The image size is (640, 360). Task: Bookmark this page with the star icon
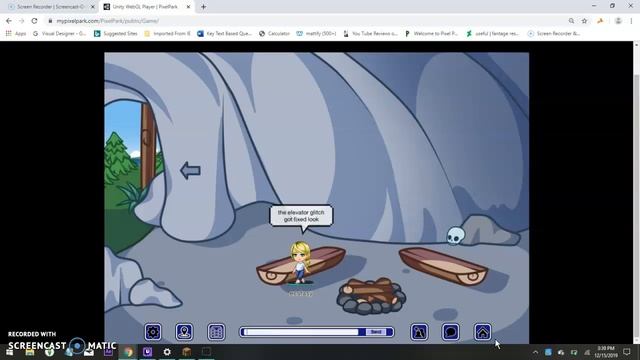tap(584, 21)
